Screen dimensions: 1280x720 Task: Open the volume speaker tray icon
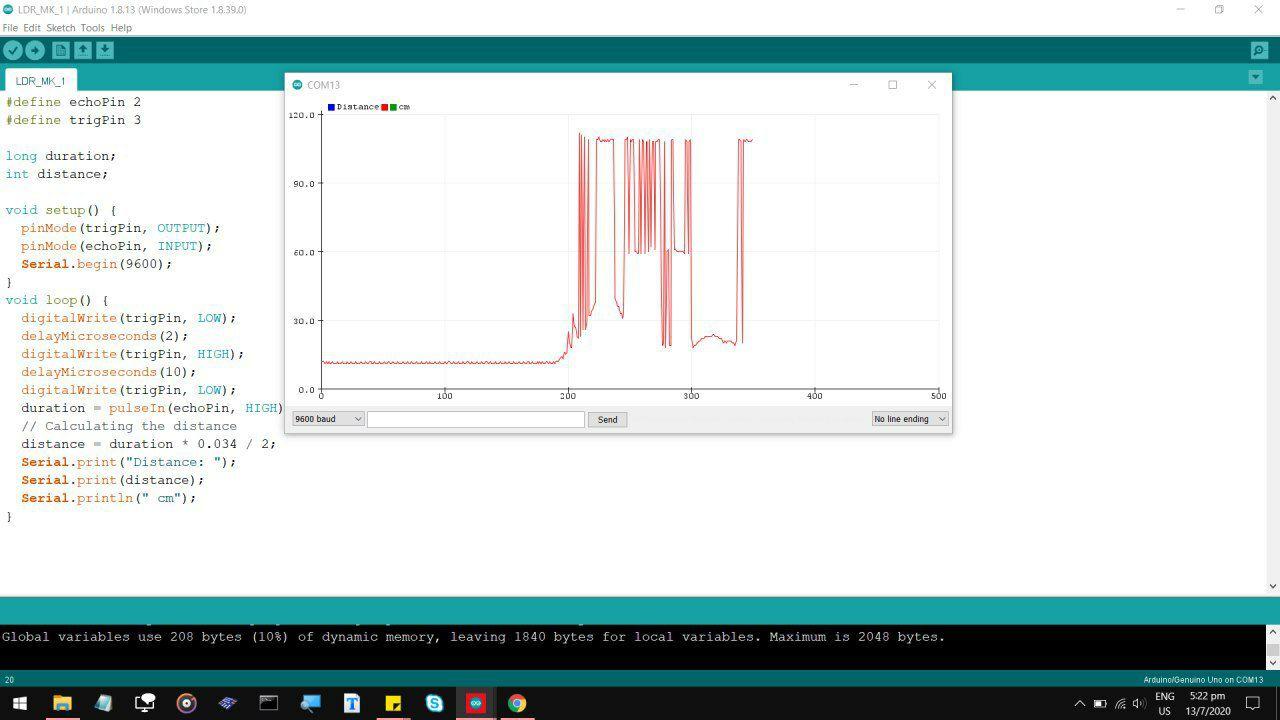1139,704
